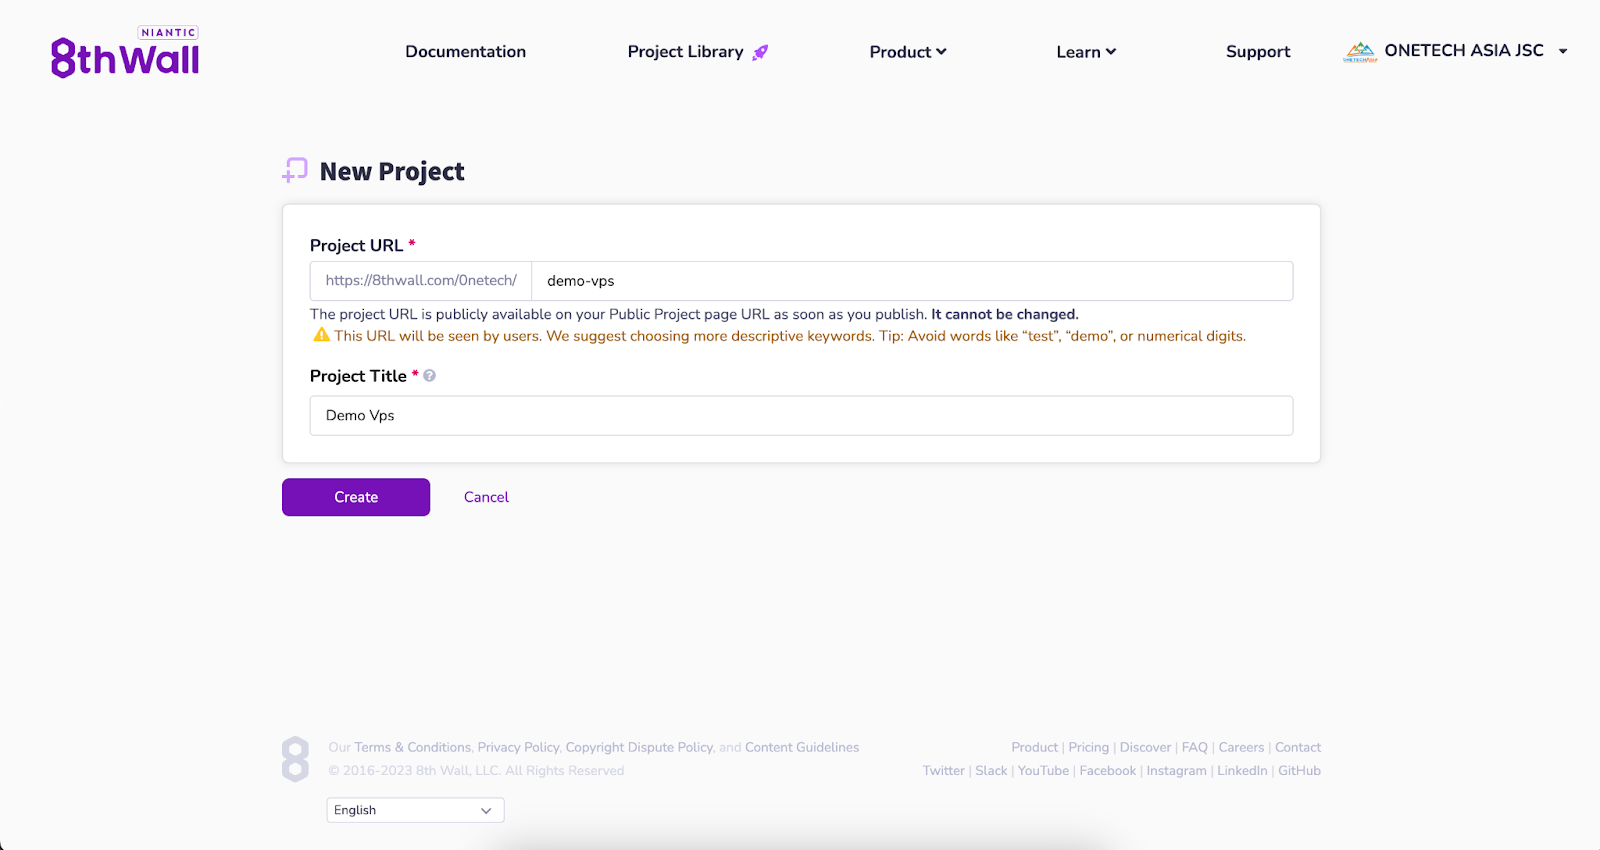
Task: Visit the GitHub footer link
Action: point(1299,771)
